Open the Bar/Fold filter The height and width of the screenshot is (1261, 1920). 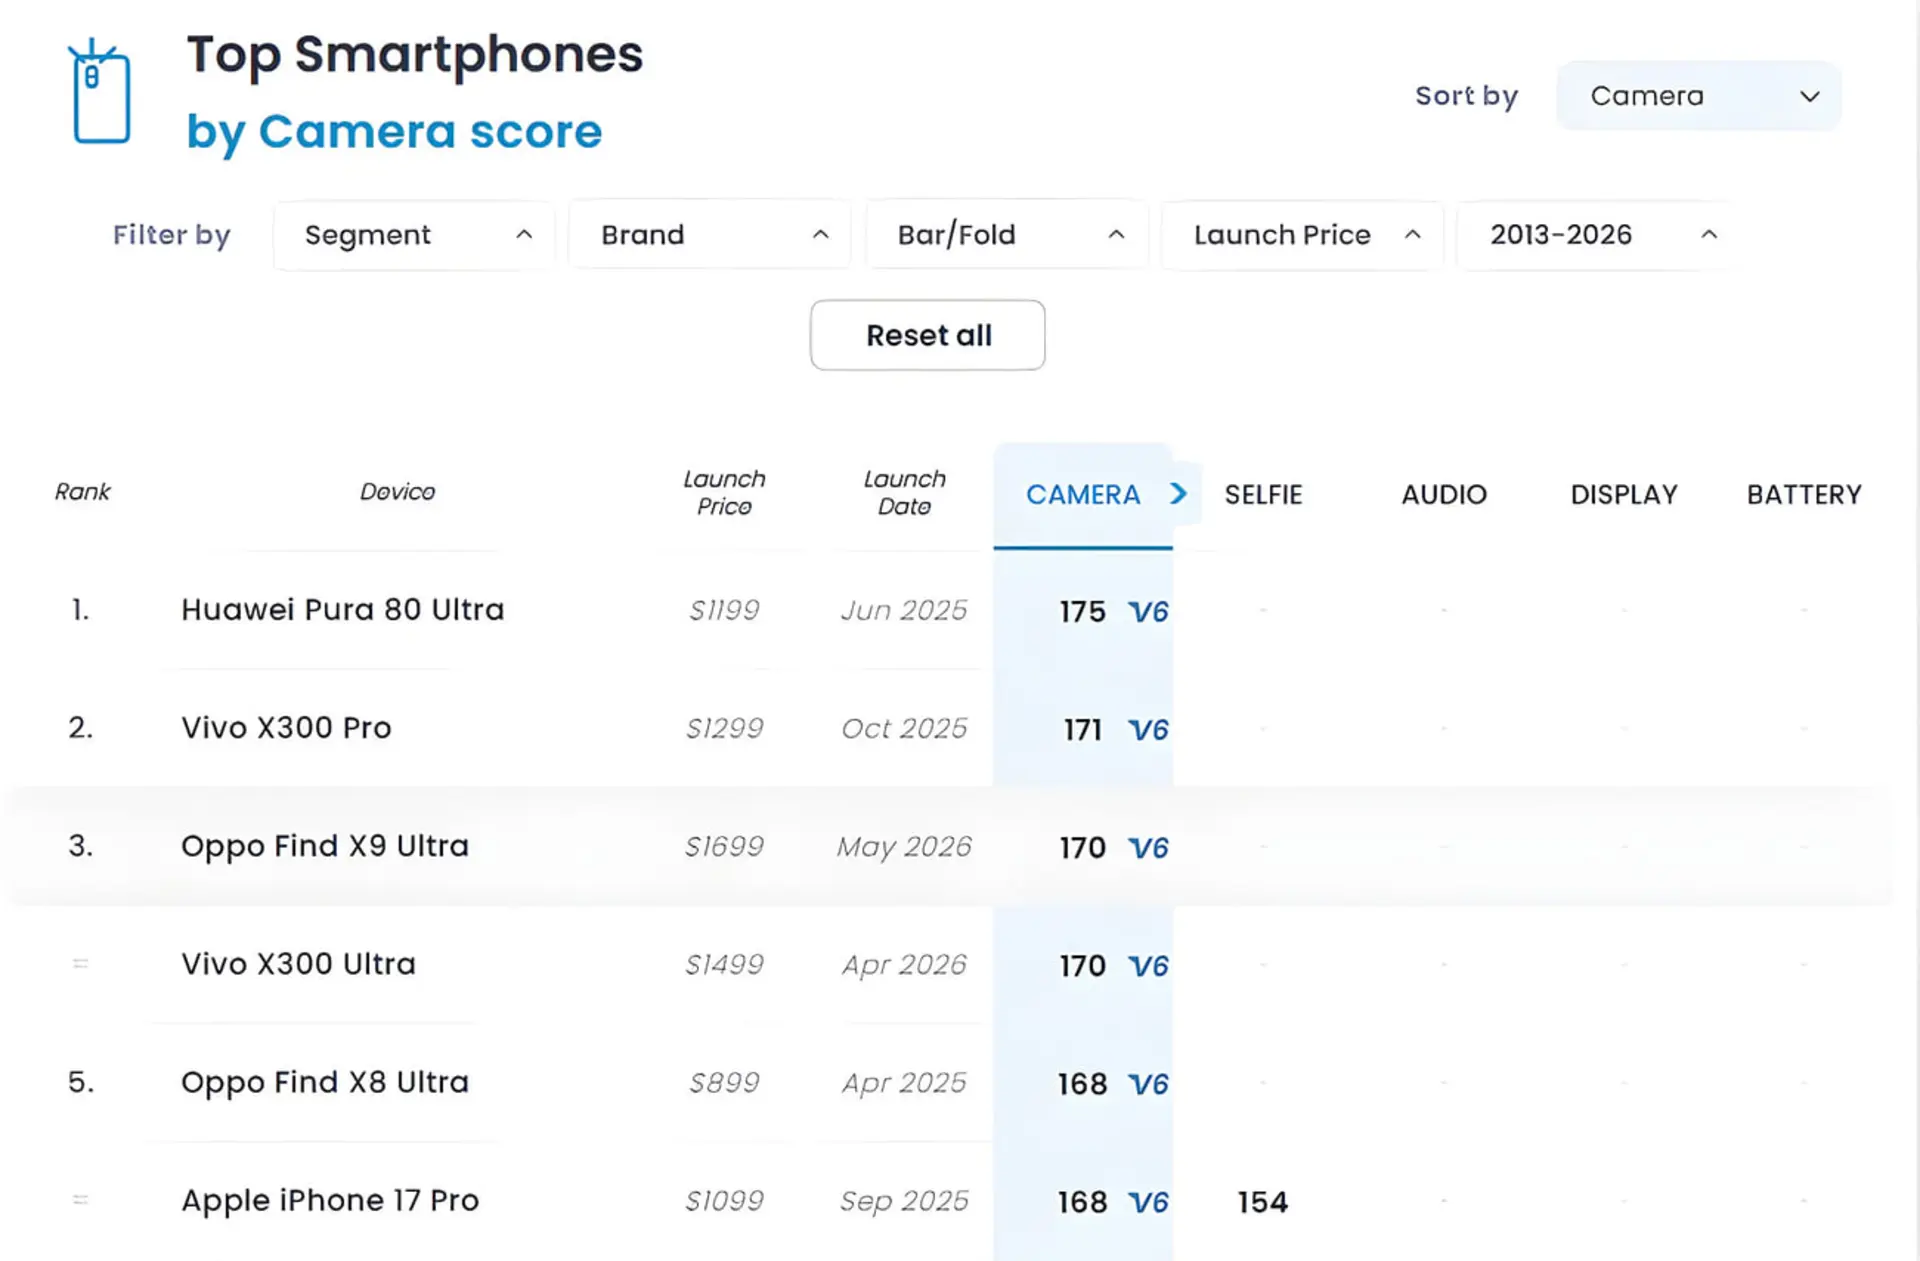(x=1006, y=235)
